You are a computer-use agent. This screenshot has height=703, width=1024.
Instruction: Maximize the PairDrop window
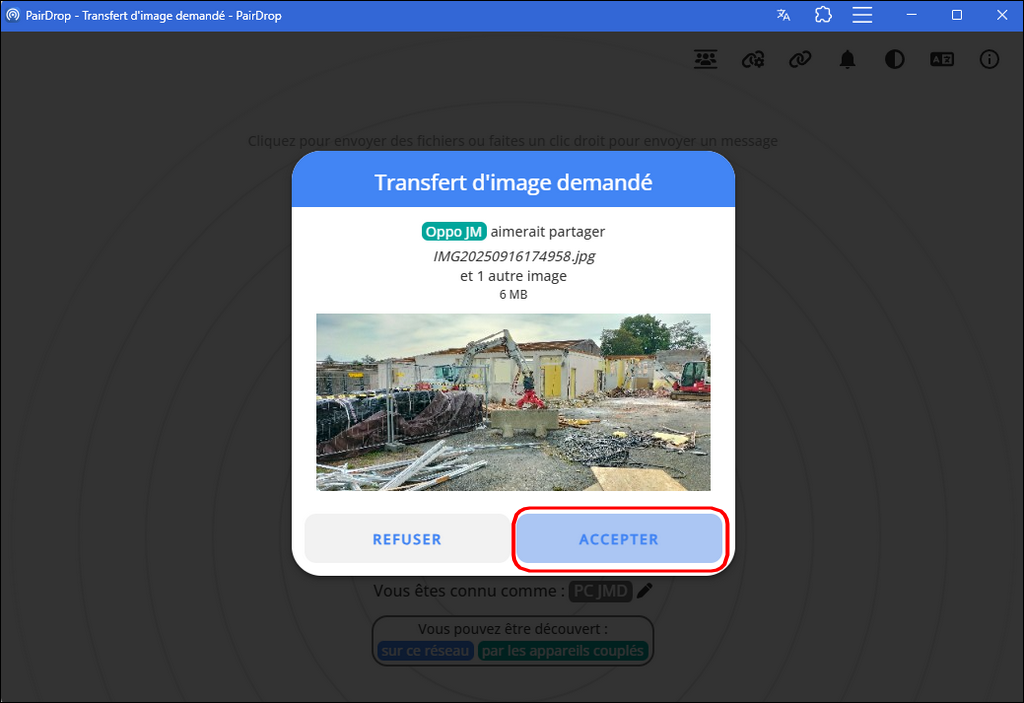coord(957,15)
